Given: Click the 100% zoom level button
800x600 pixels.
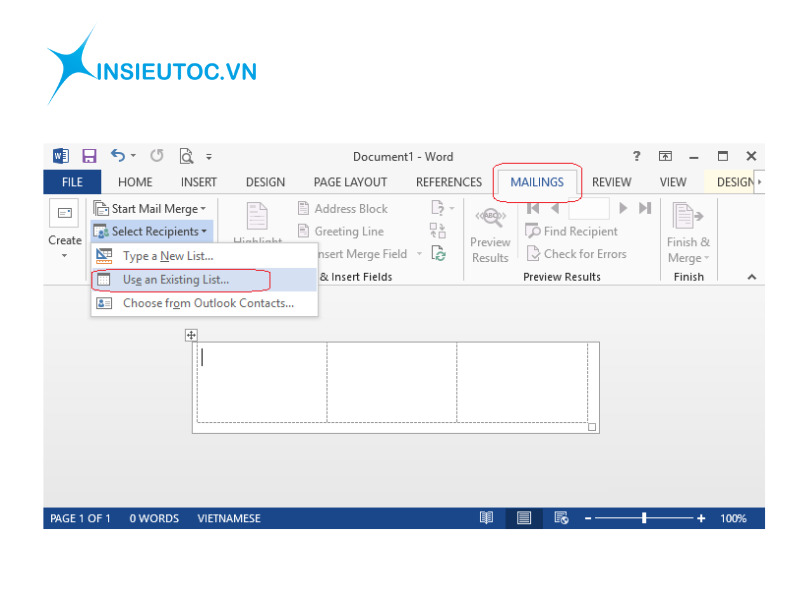Looking at the screenshot, I should [733, 518].
